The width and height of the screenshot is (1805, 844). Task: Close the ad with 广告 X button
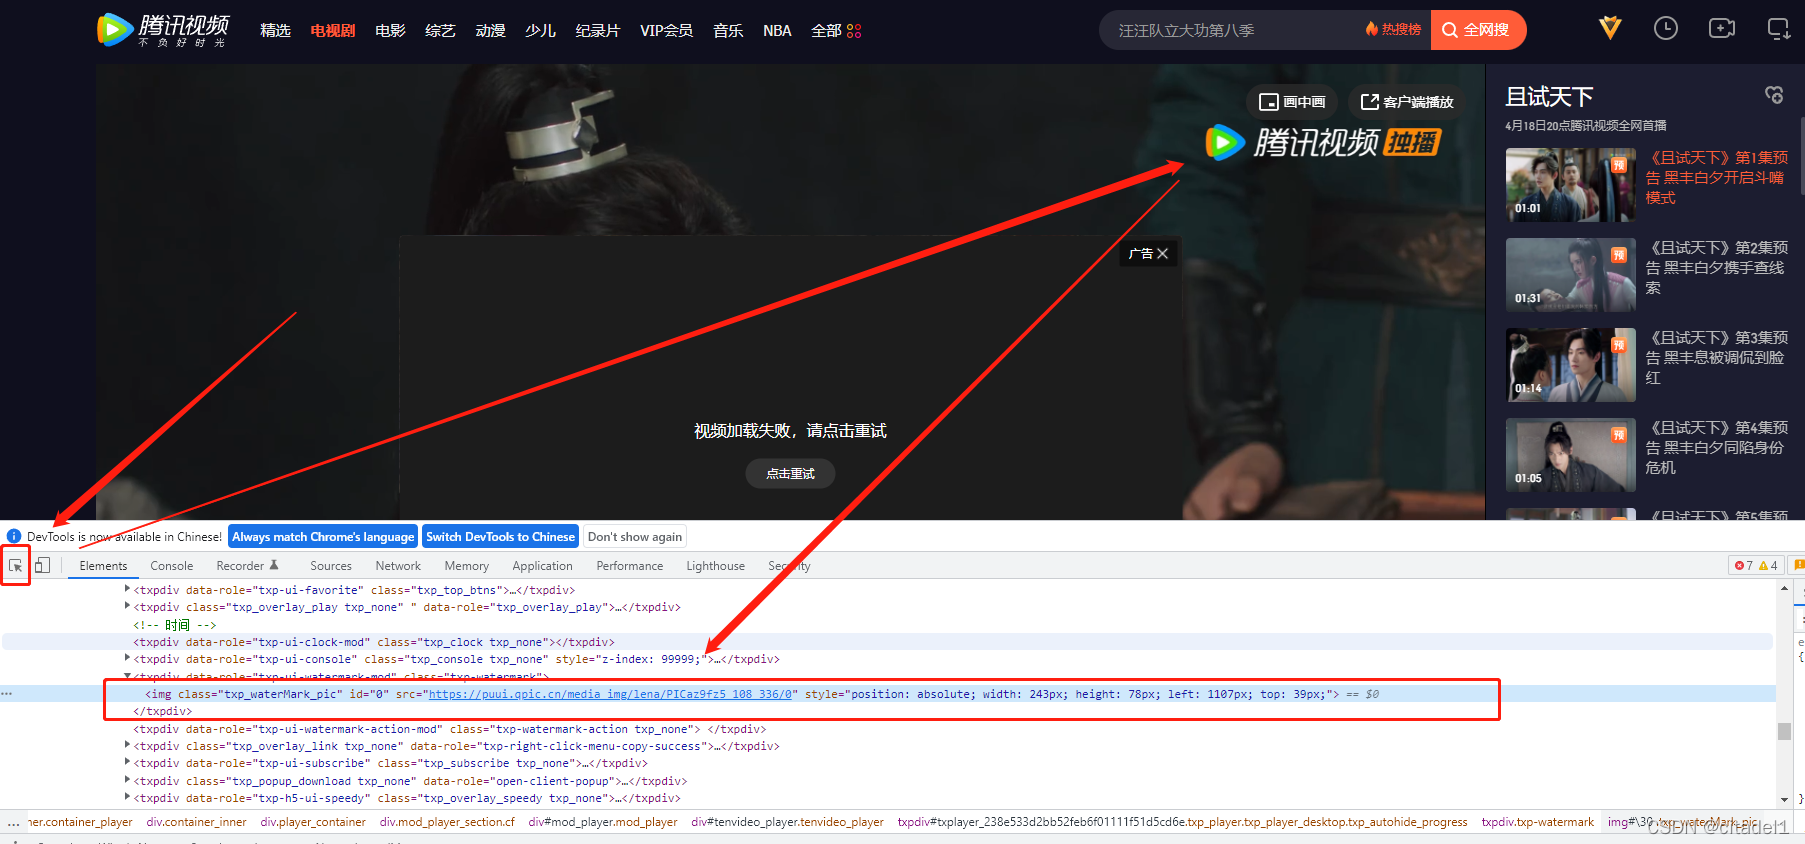coord(1148,254)
